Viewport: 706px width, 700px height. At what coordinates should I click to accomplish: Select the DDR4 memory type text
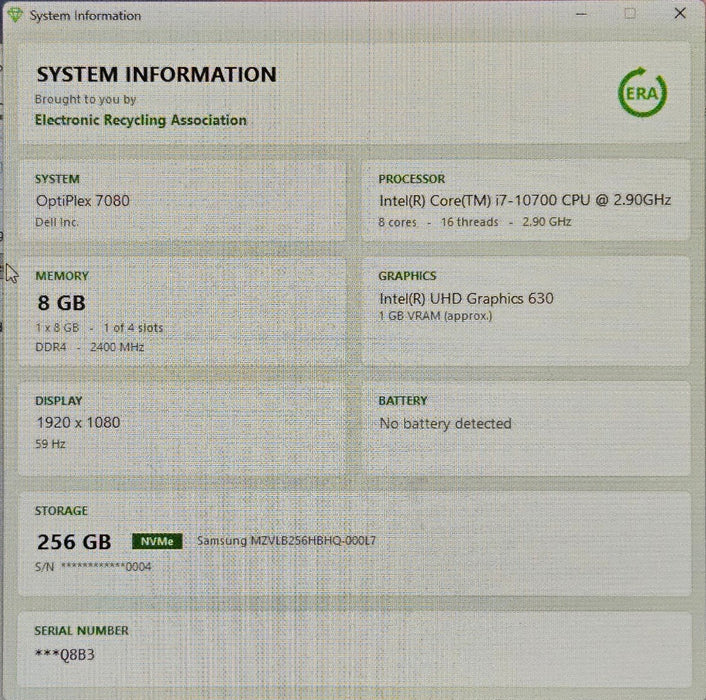tap(51, 347)
